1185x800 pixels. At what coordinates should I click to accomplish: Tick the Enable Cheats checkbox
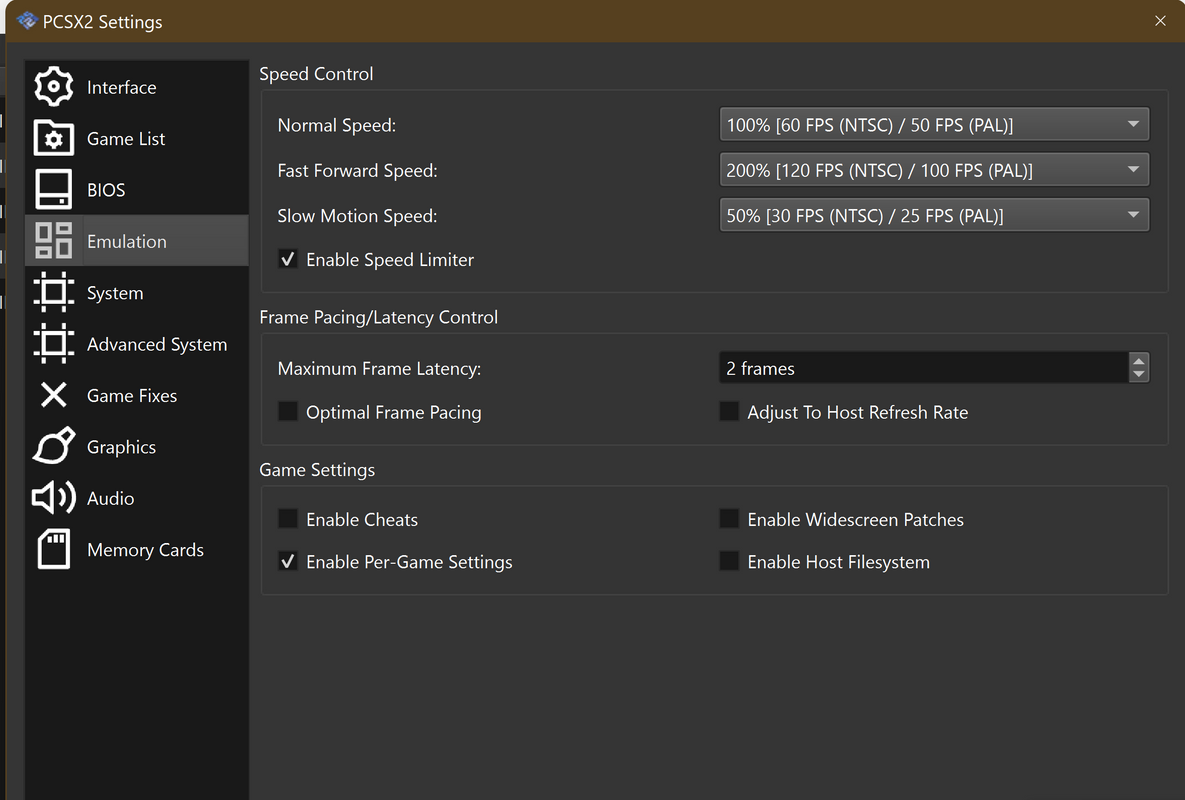(x=288, y=519)
